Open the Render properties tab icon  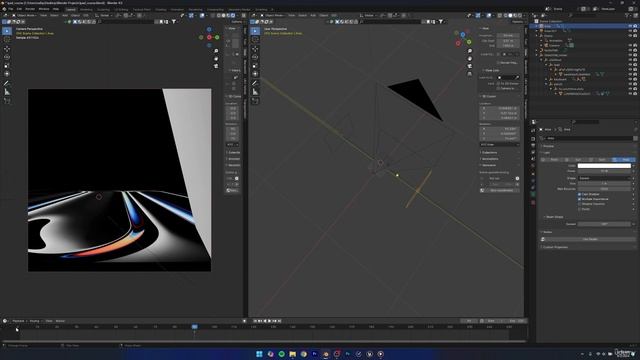533,139
